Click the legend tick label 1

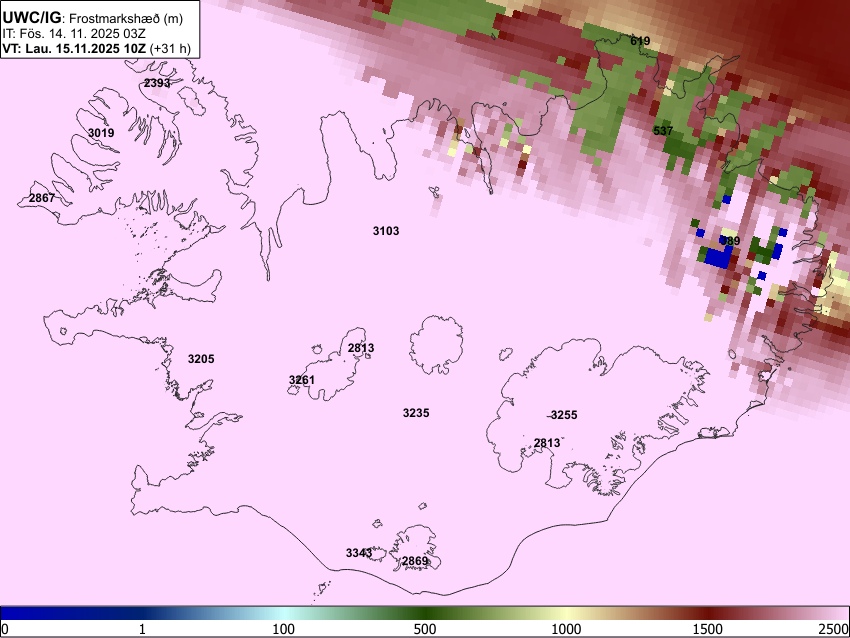[x=142, y=629]
